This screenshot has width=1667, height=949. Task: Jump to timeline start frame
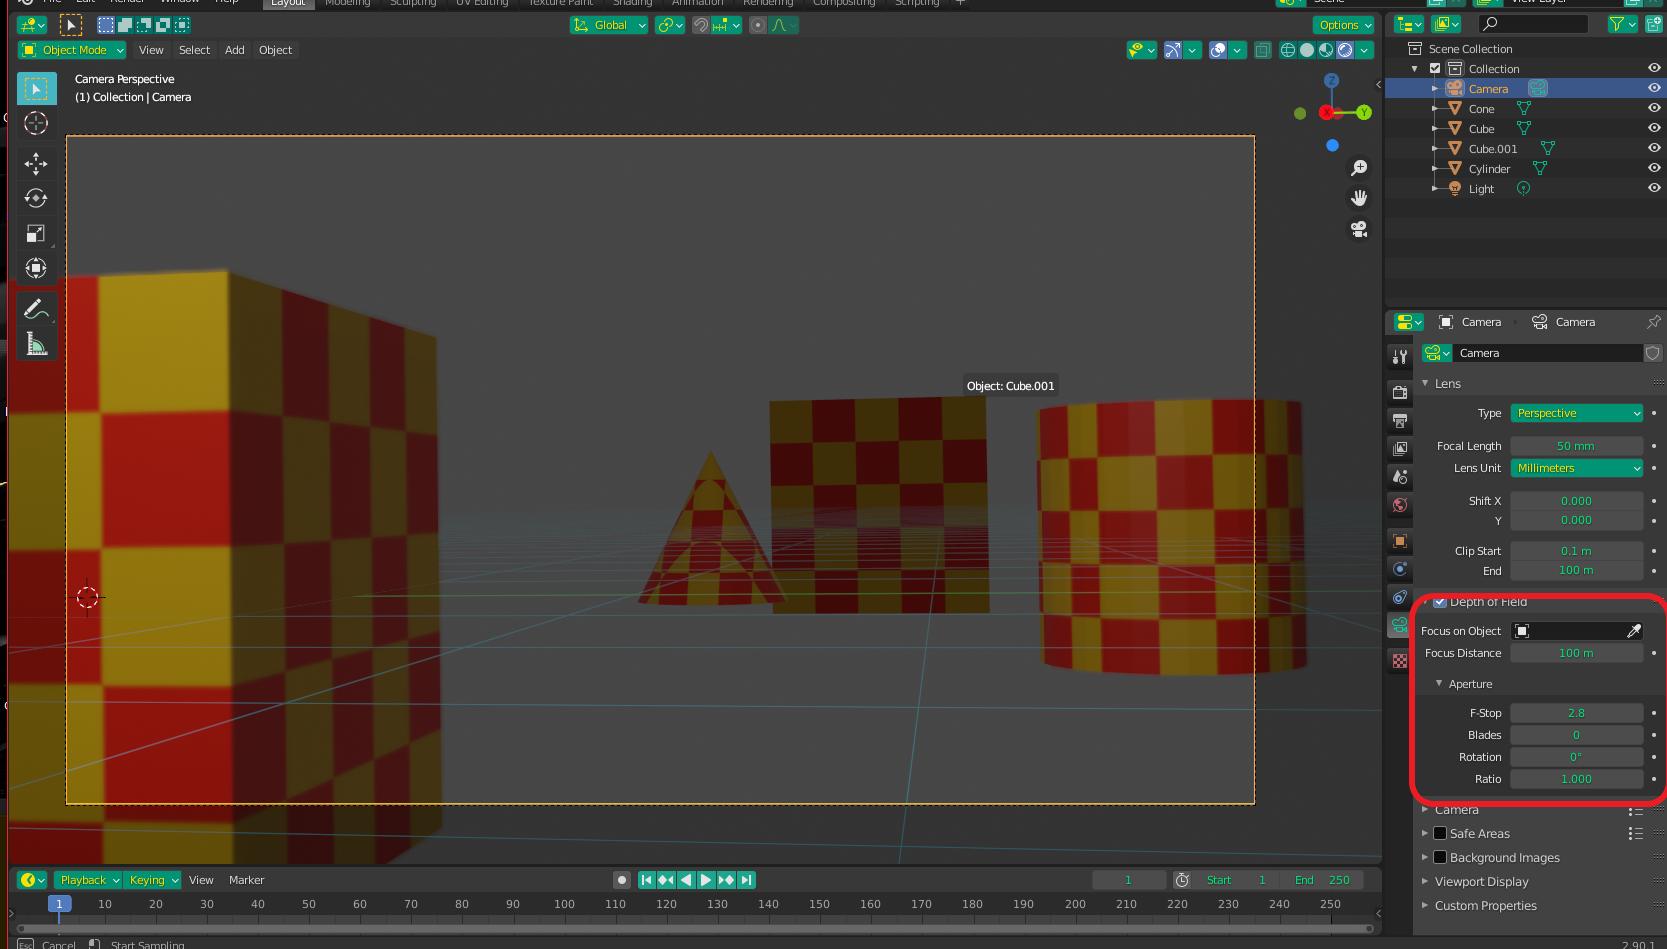(x=646, y=880)
